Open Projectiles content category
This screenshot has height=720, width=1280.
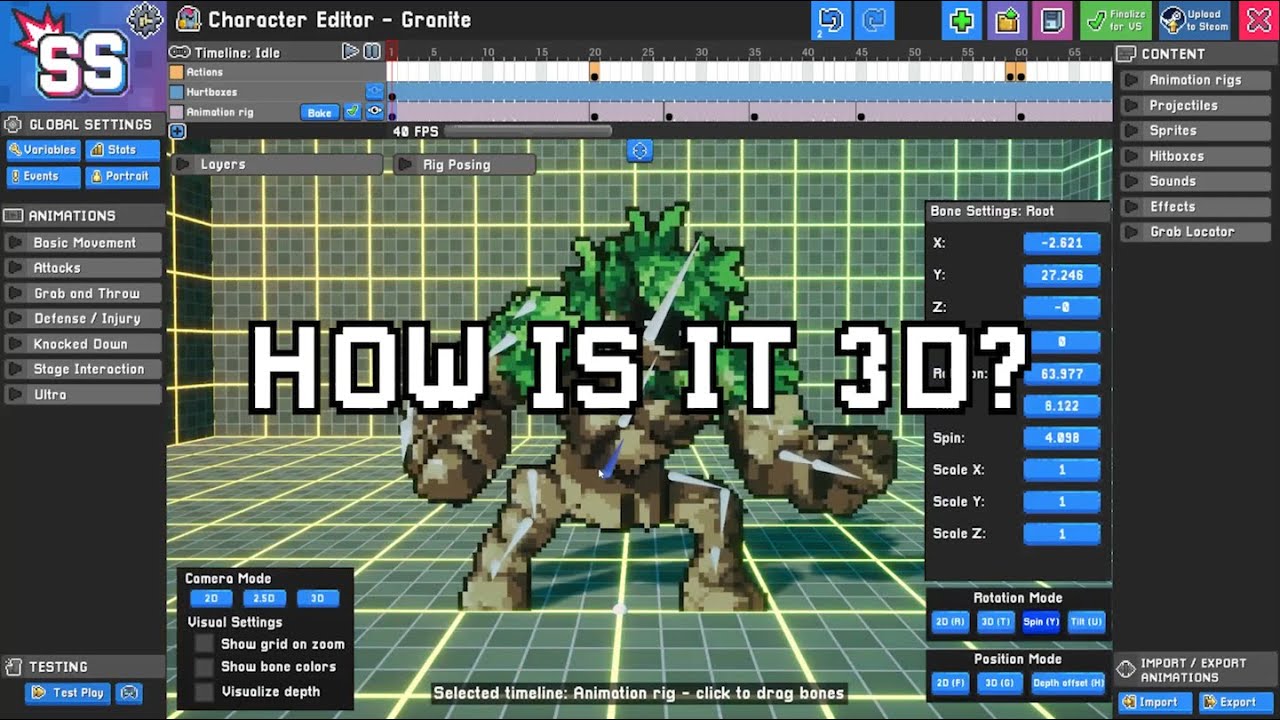1197,105
